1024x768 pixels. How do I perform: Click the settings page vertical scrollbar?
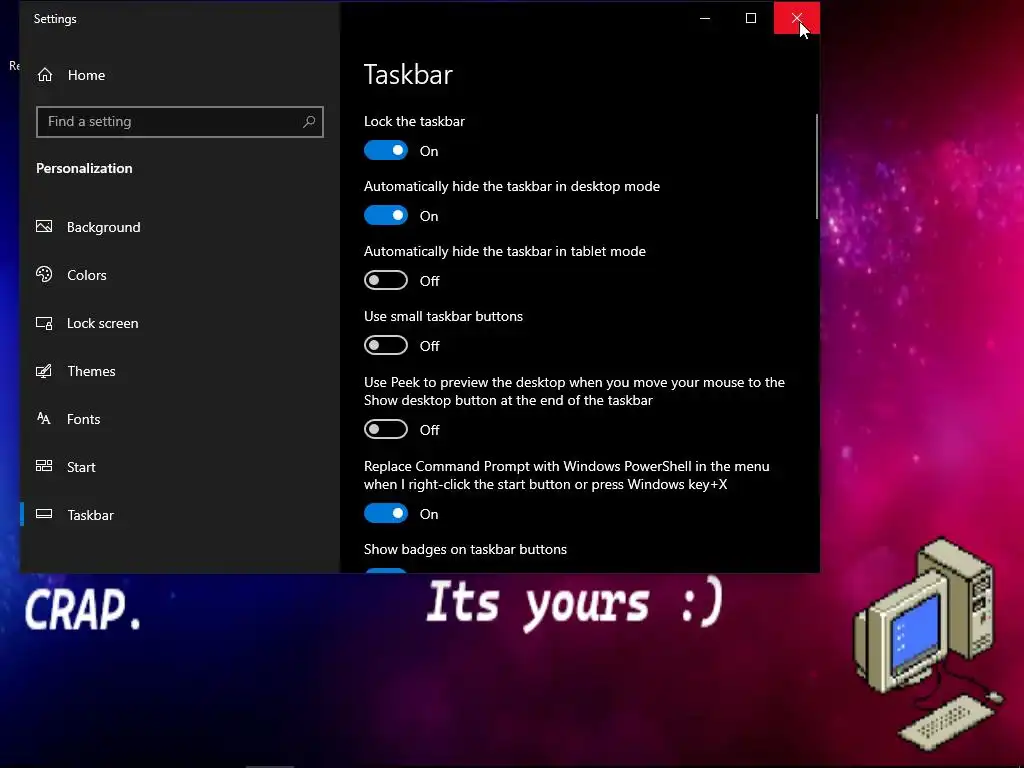(x=816, y=167)
